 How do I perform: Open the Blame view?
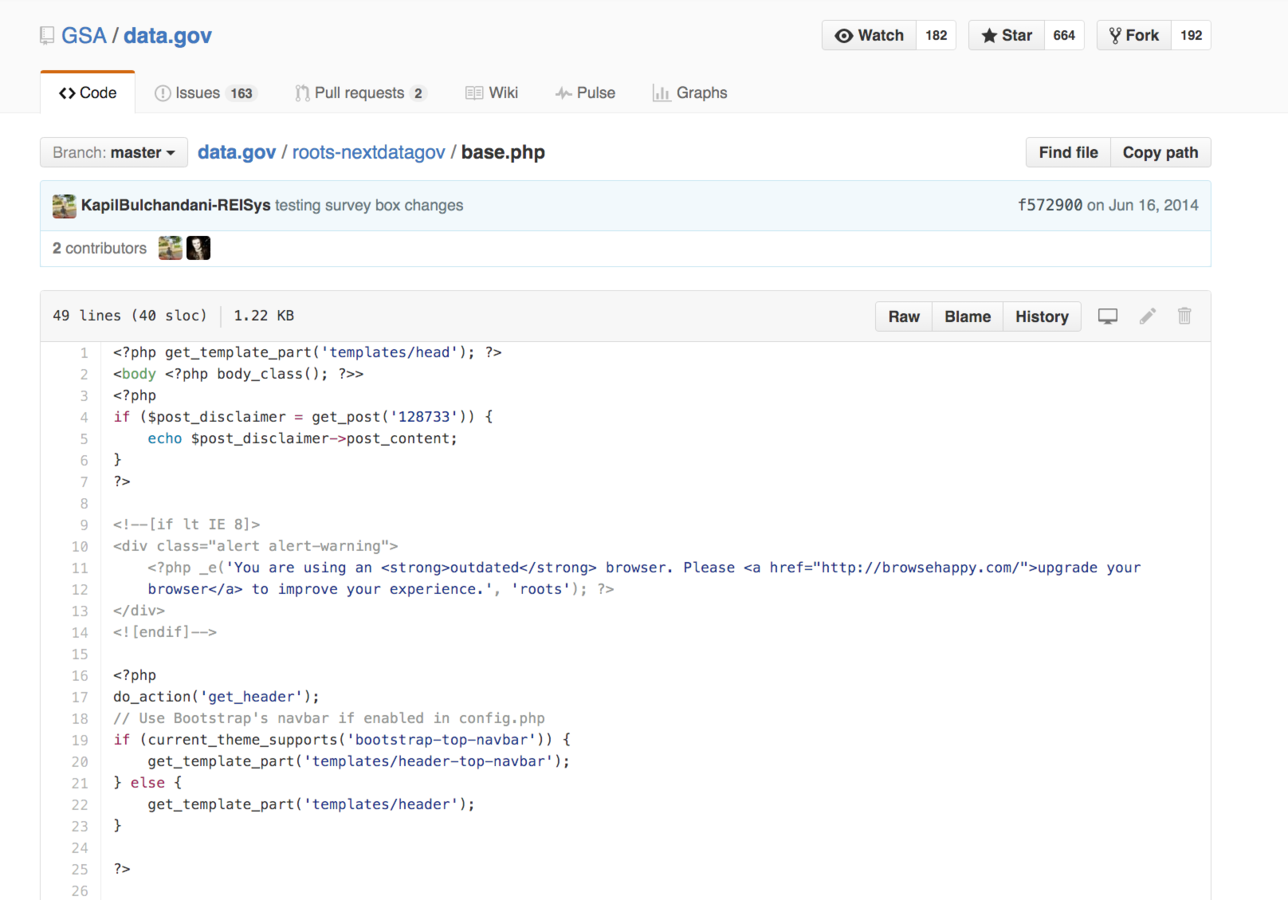(968, 316)
